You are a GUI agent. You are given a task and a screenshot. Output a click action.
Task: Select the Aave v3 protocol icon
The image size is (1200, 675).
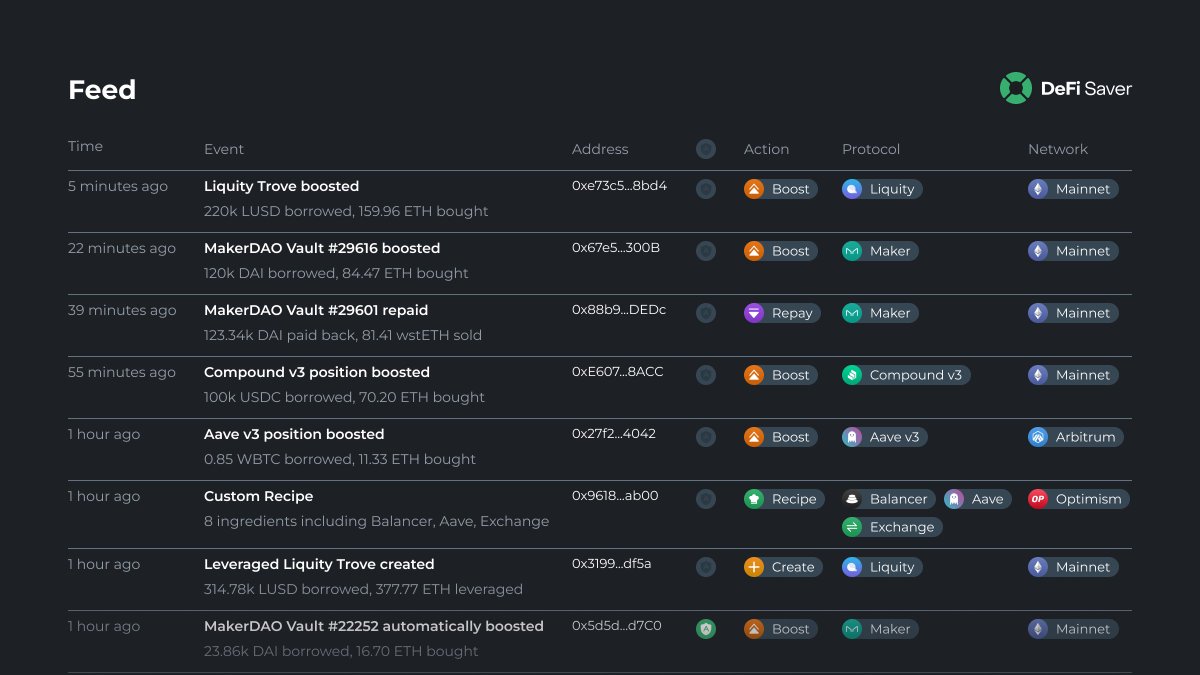[852, 437]
